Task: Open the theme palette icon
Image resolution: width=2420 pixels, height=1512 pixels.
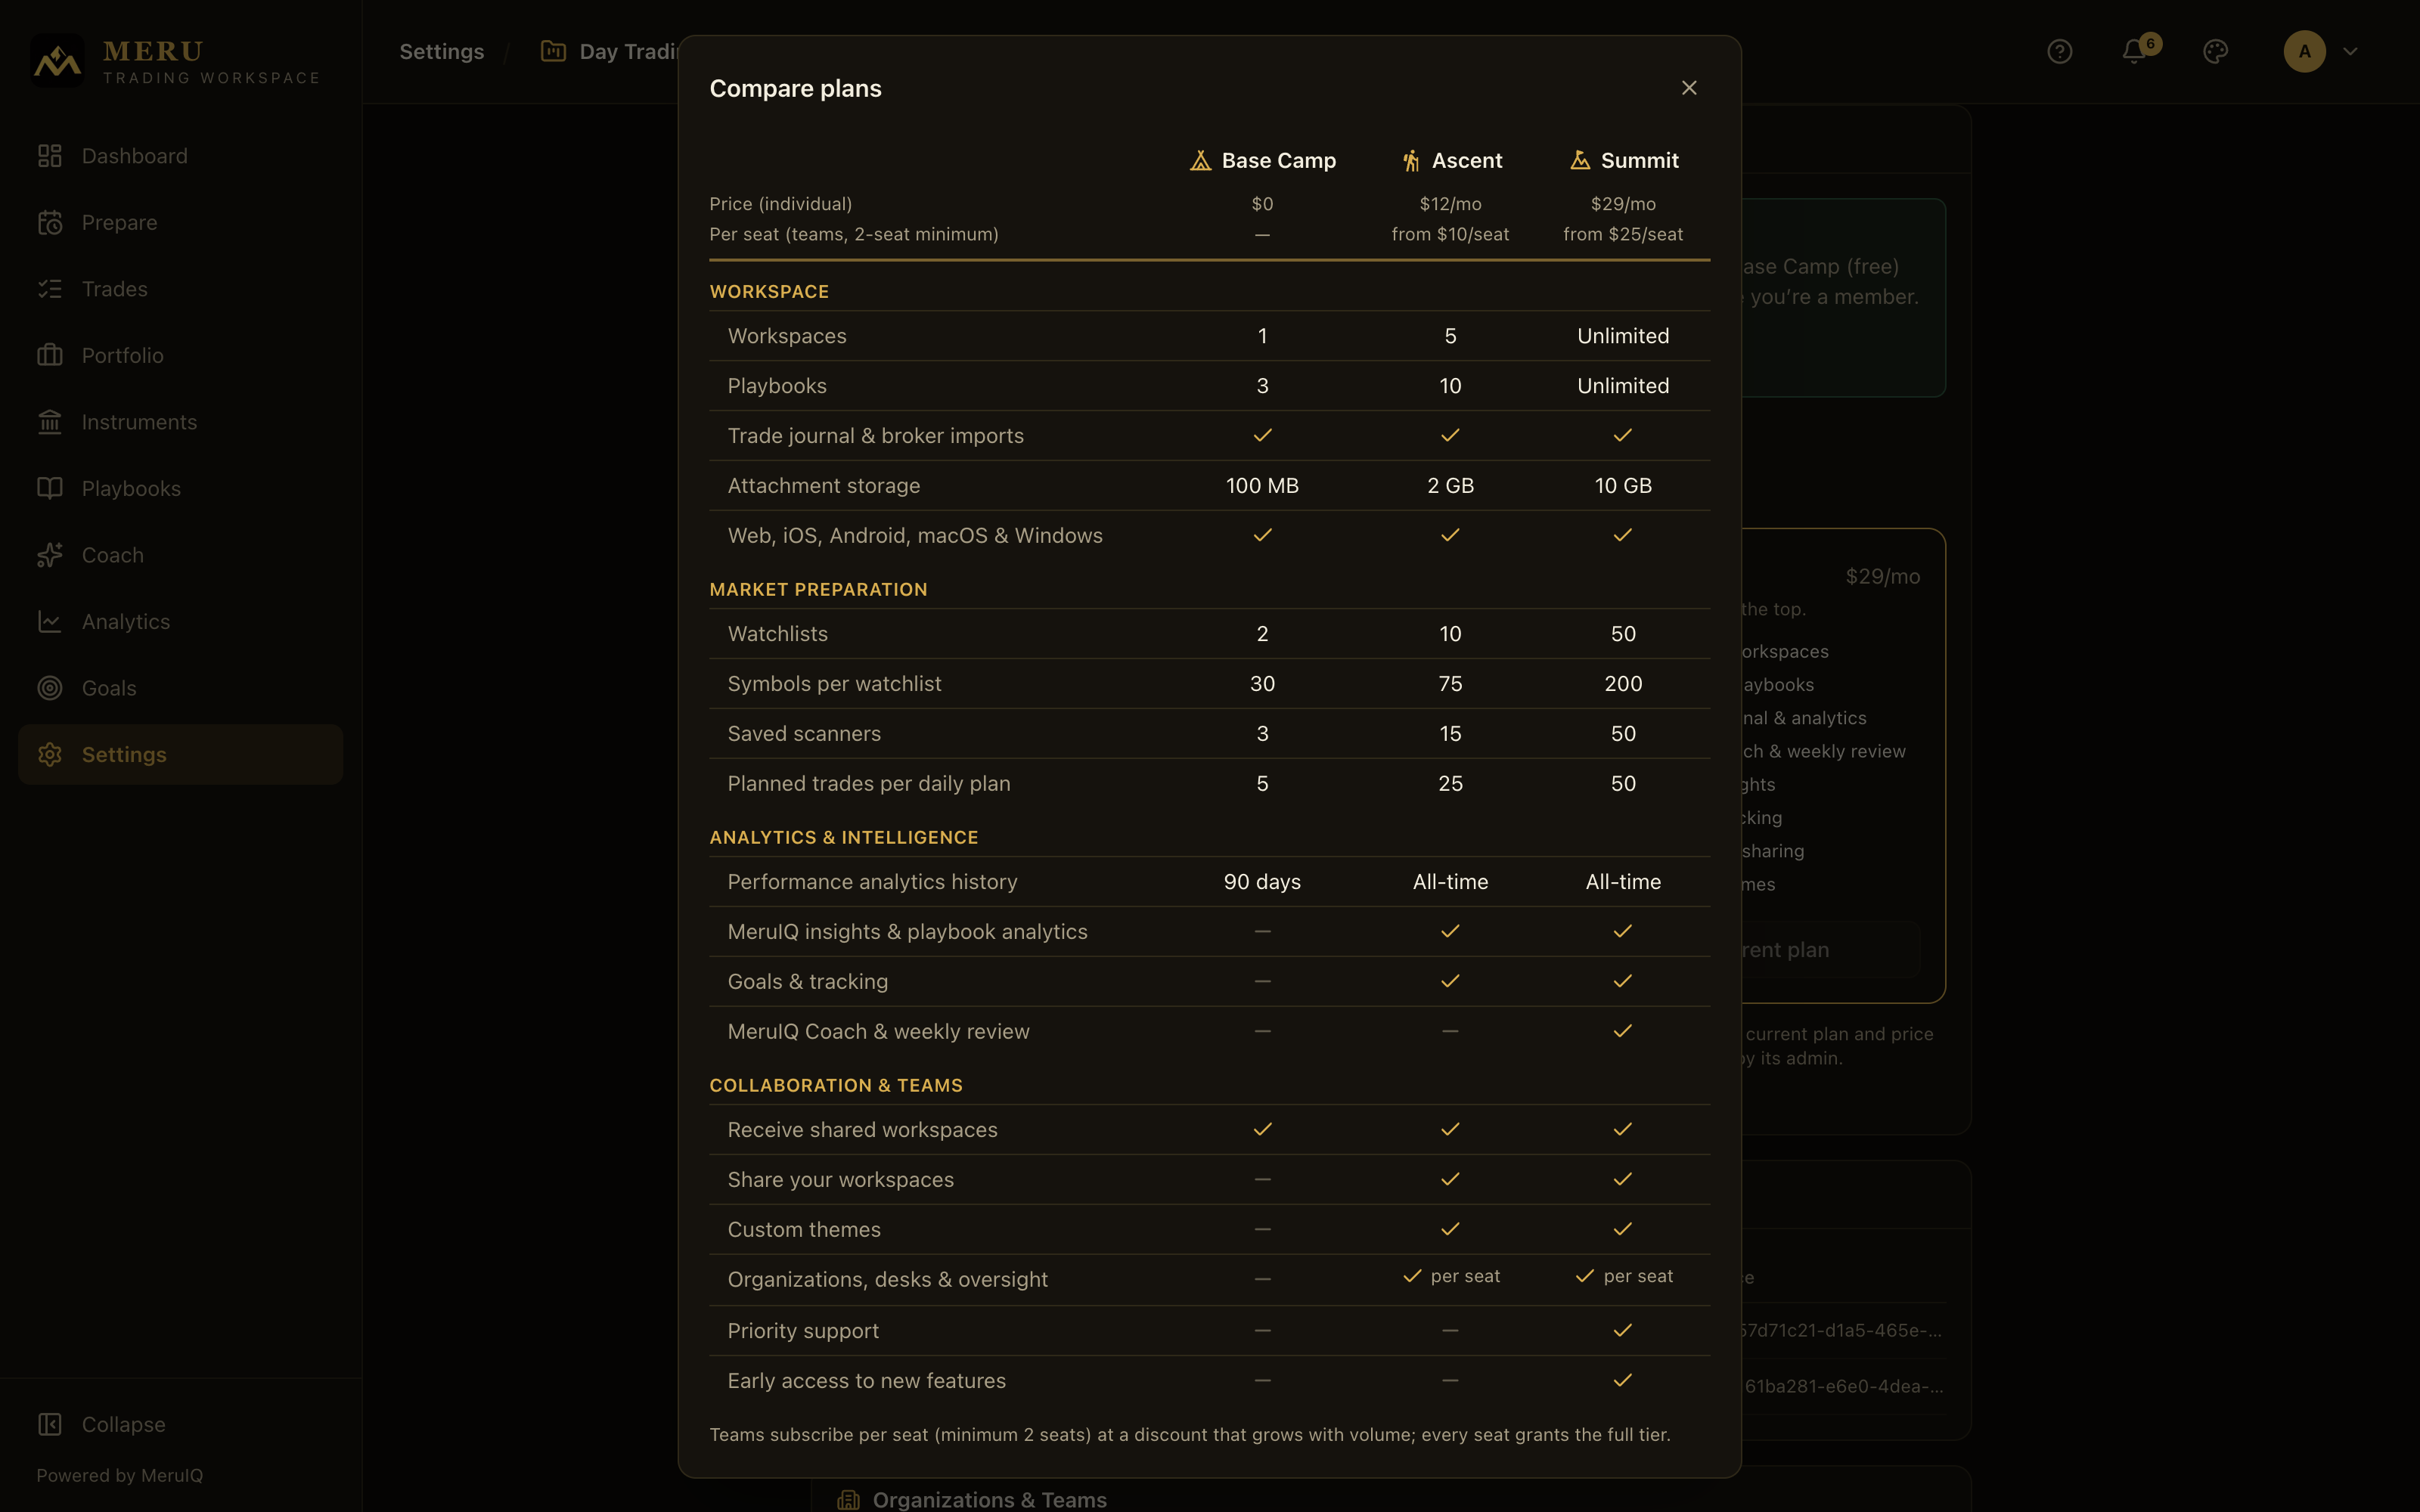Action: tap(2215, 51)
